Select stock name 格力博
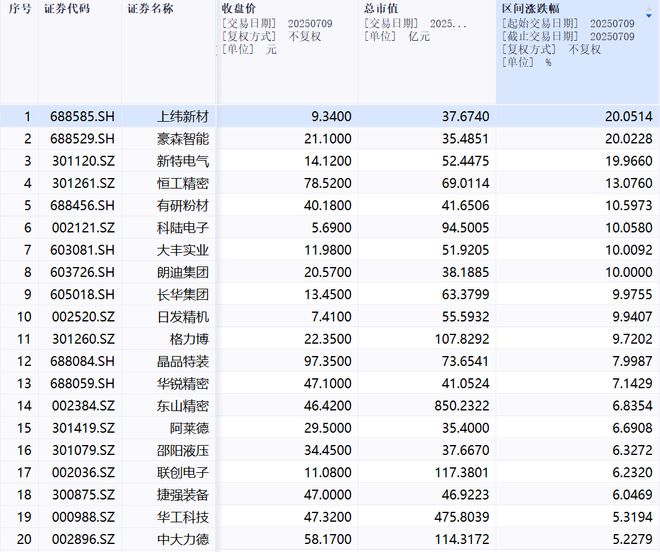 (x=189, y=339)
